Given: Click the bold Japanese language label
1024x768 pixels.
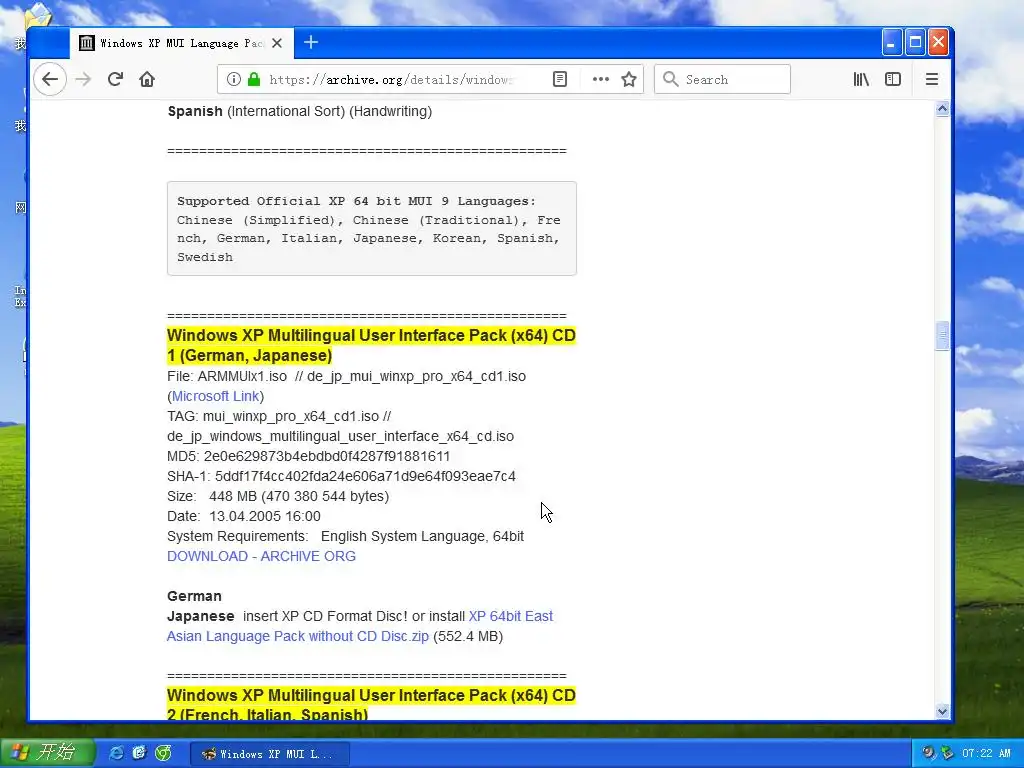Looking at the screenshot, I should click(200, 616).
